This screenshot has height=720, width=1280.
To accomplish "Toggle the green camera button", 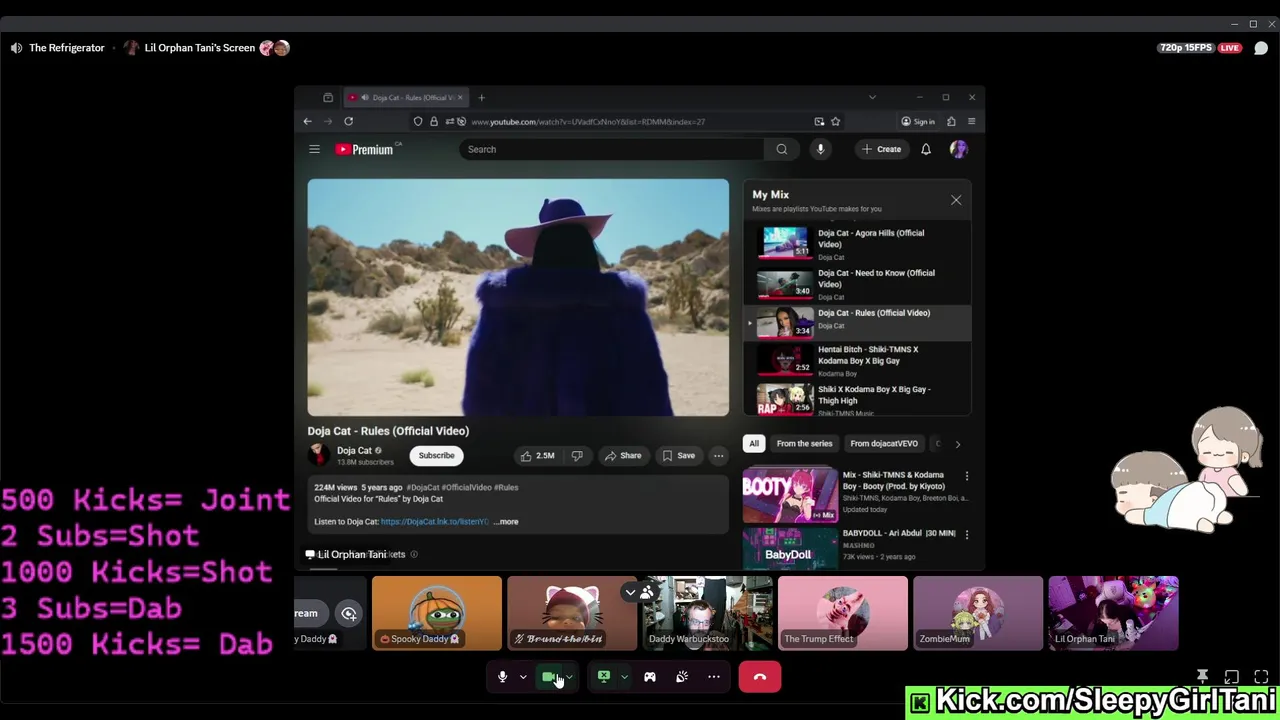I will [549, 677].
